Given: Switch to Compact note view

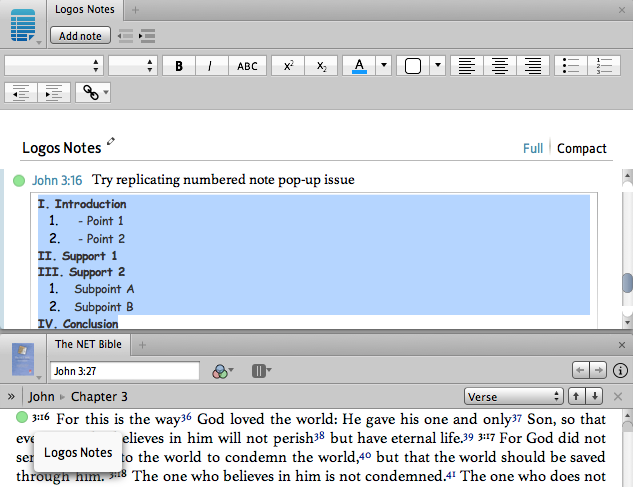Looking at the screenshot, I should [581, 149].
